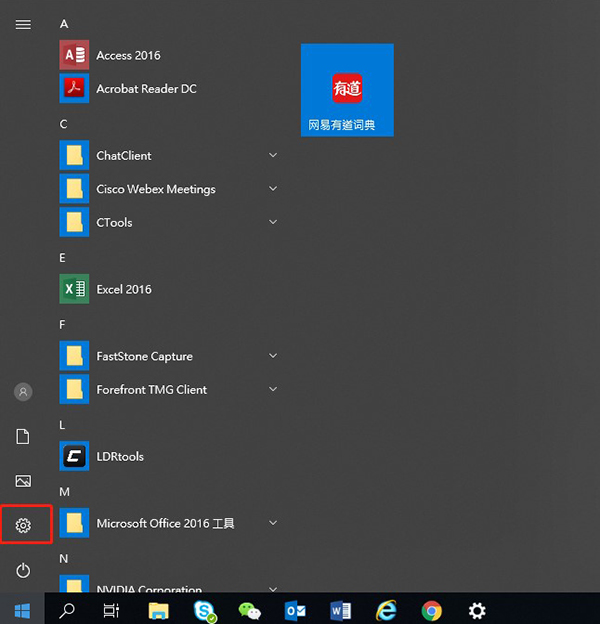Click the letter E group header
Viewport: 600px width, 624px height.
click(62, 258)
